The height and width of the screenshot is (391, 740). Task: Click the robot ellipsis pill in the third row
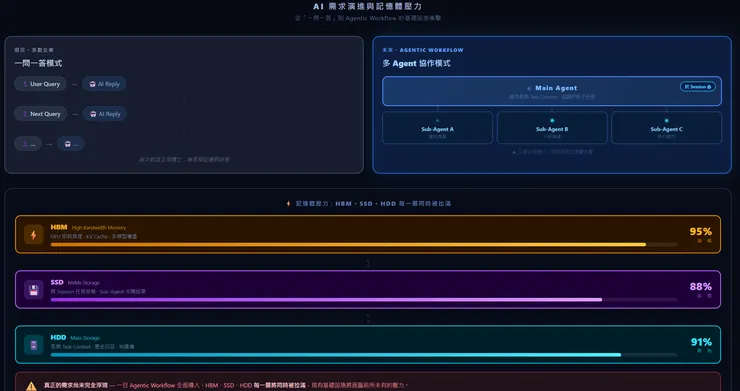(71, 144)
